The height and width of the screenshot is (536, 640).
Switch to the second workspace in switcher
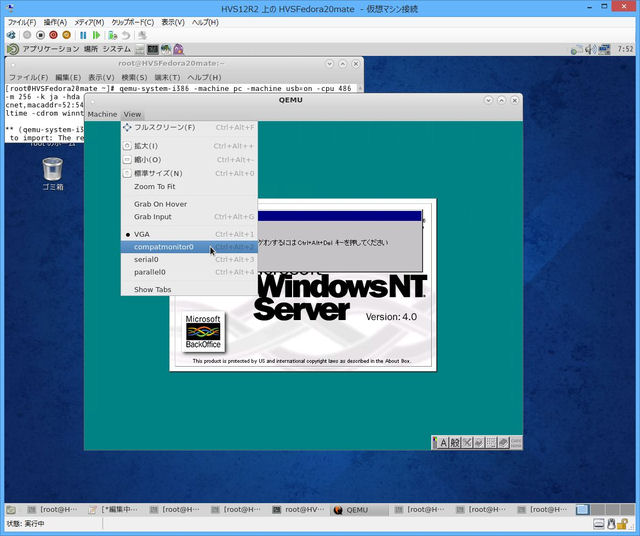point(597,509)
